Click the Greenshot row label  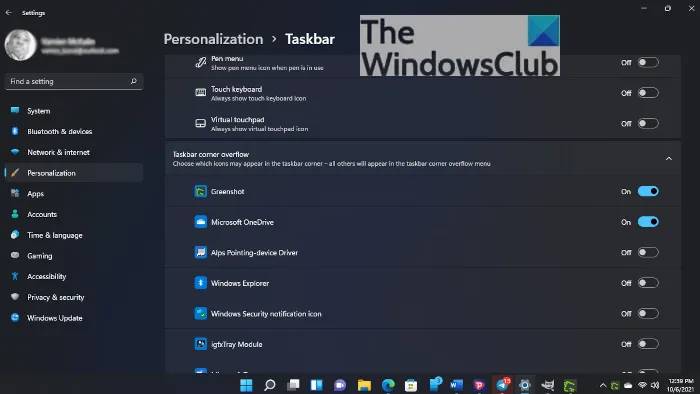coord(227,191)
